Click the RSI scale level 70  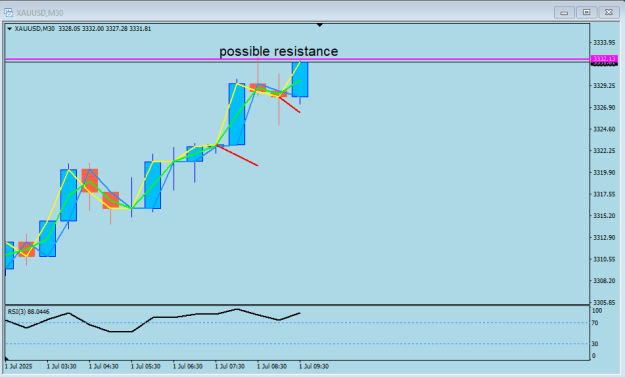point(595,323)
